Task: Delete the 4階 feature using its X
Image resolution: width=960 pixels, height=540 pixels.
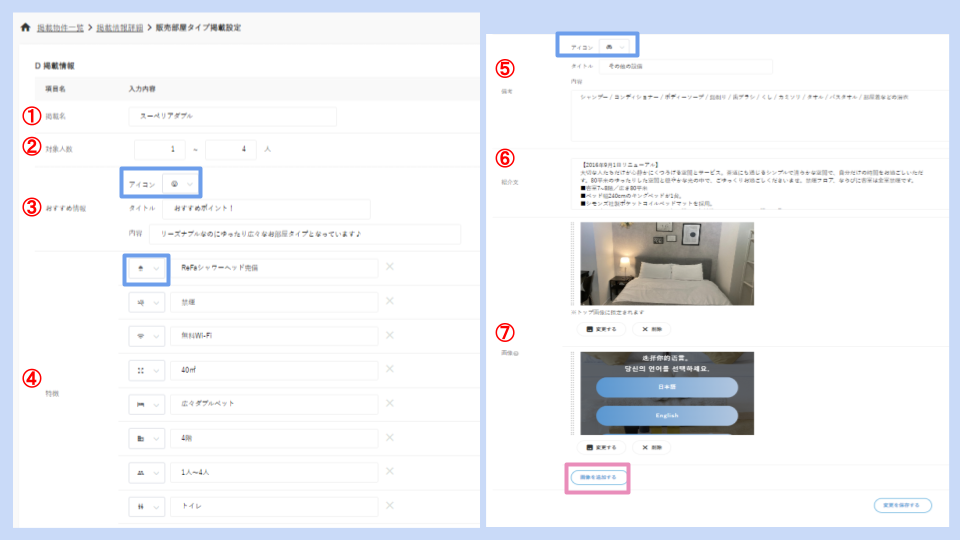Action: pyautogui.click(x=390, y=438)
